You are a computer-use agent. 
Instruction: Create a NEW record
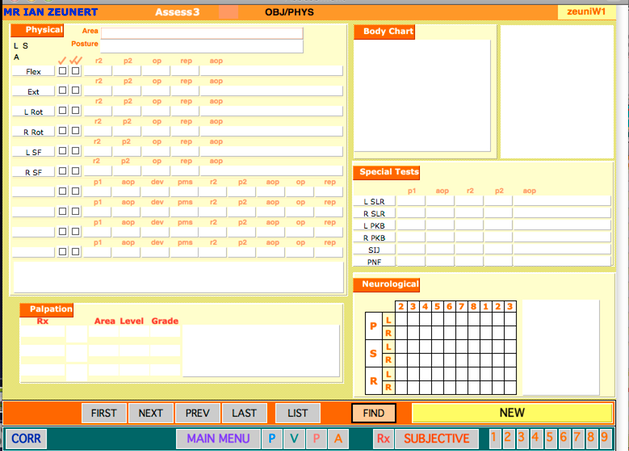click(512, 413)
